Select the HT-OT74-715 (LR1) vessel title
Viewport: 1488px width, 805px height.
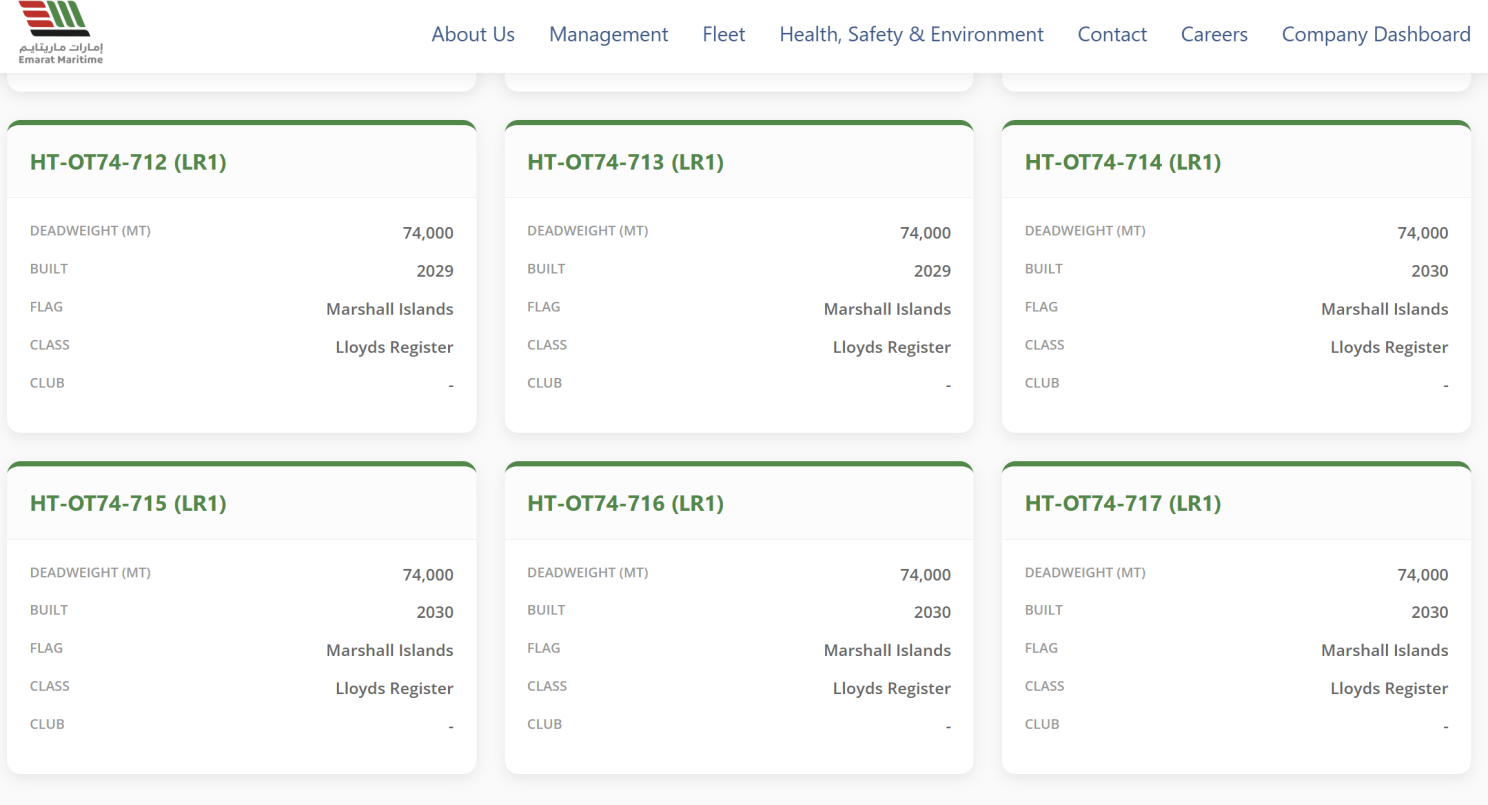[128, 503]
